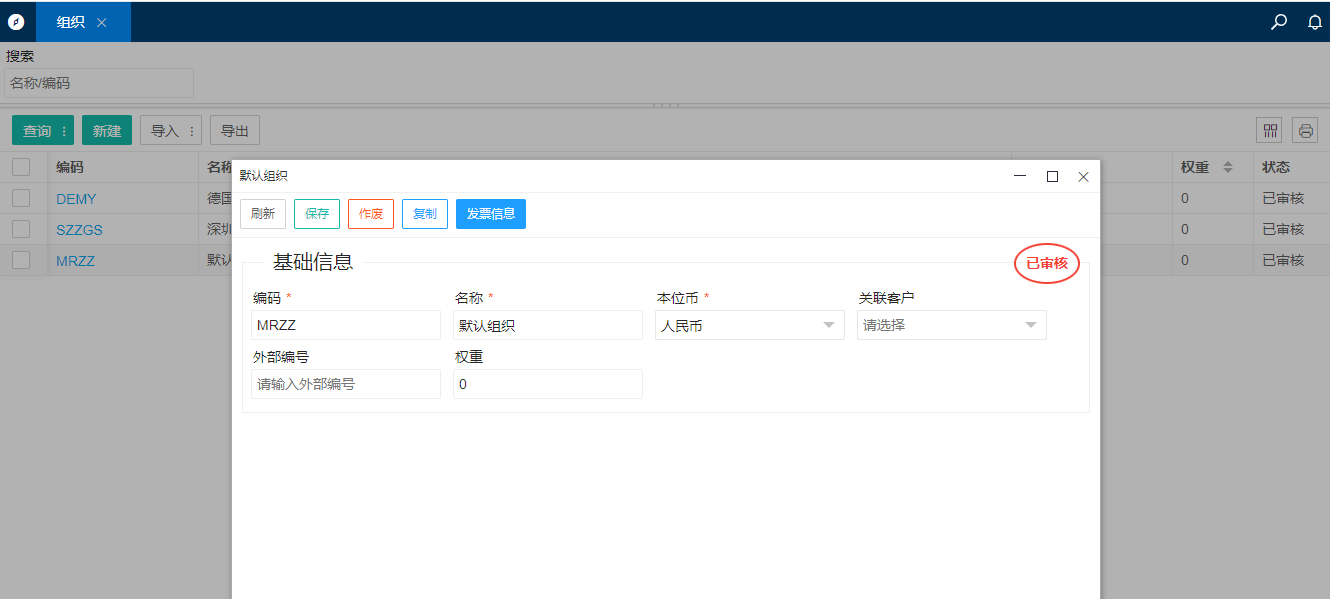Sort by 权重 column arrows

tap(1228, 167)
